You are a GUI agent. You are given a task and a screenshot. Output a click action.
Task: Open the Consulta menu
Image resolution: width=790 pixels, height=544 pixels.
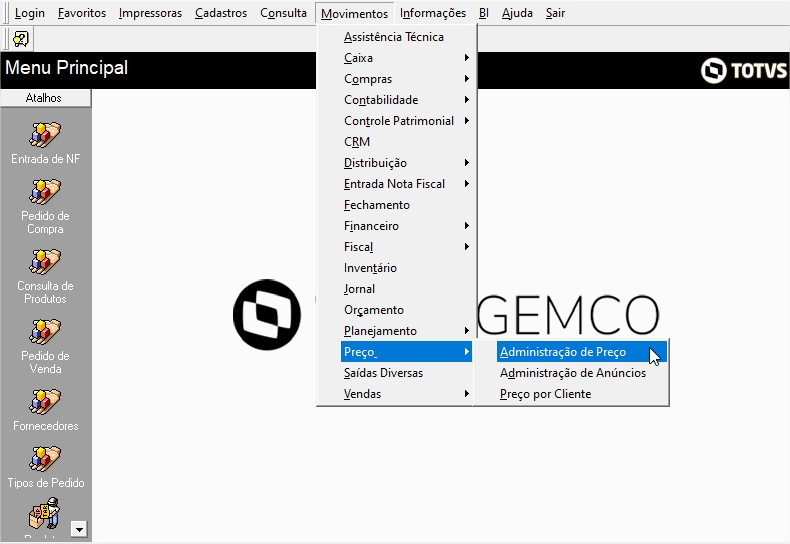tap(283, 13)
